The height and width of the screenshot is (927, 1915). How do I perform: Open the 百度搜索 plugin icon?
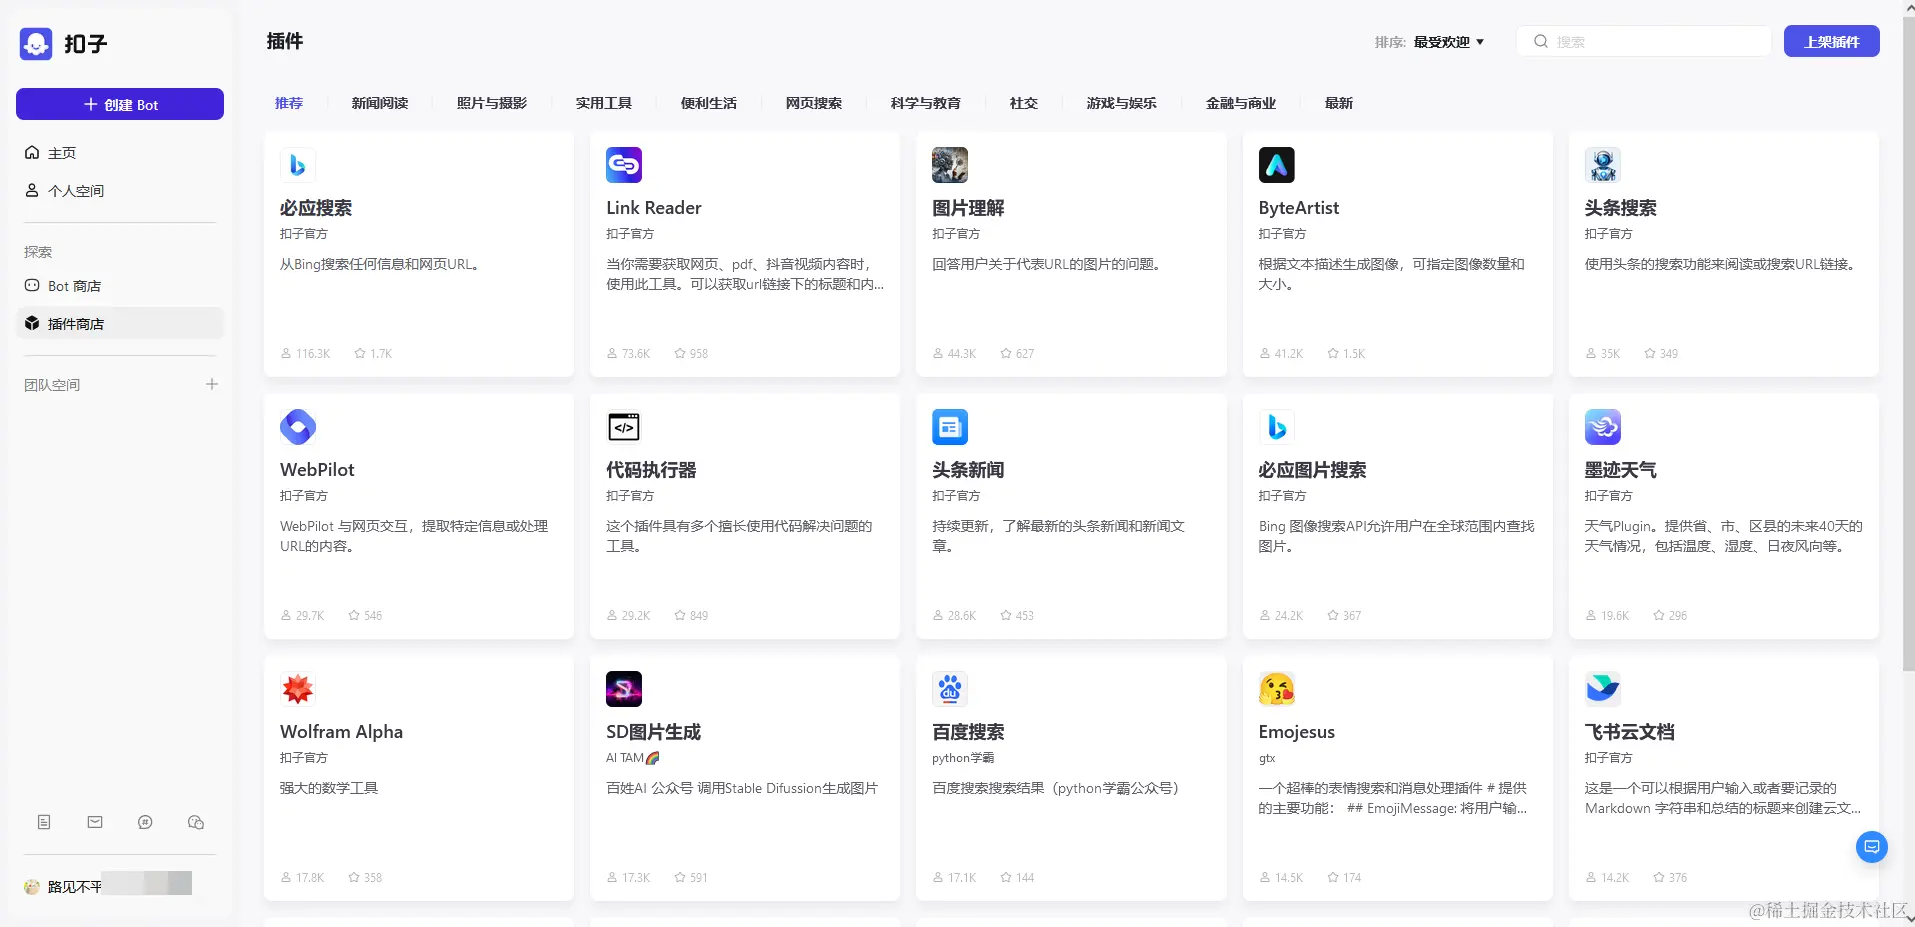click(950, 689)
